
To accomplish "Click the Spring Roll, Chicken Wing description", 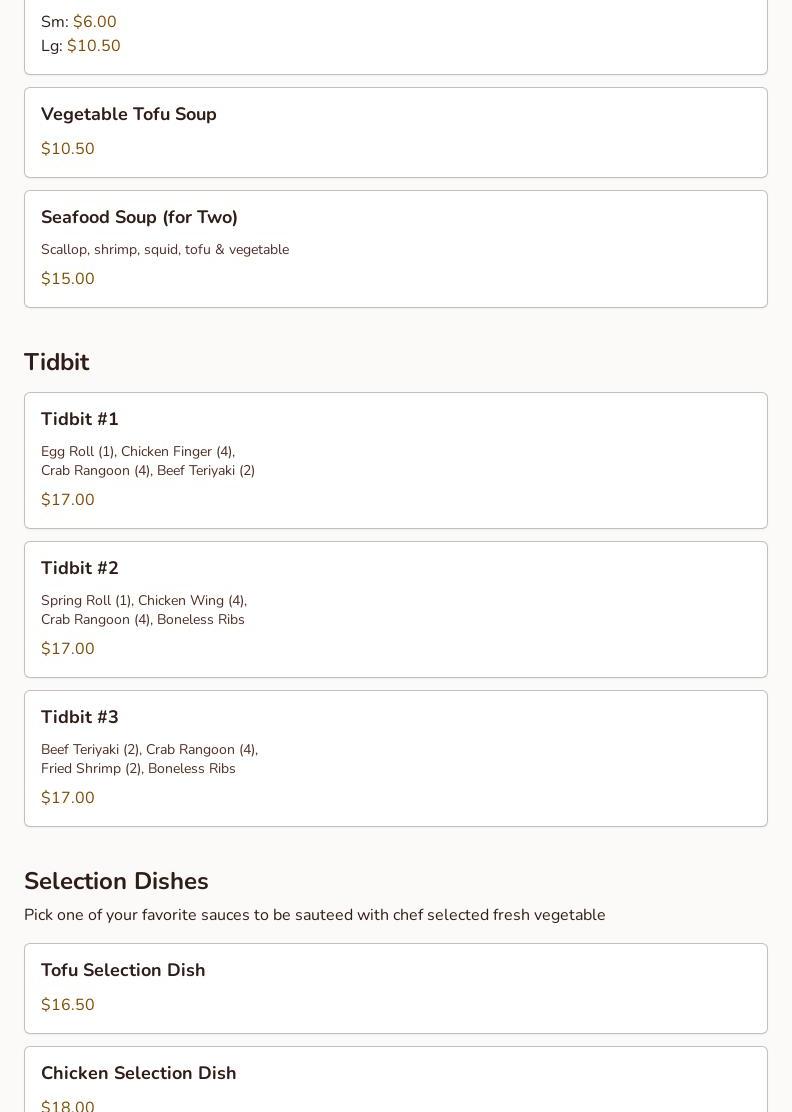I will 144,610.
